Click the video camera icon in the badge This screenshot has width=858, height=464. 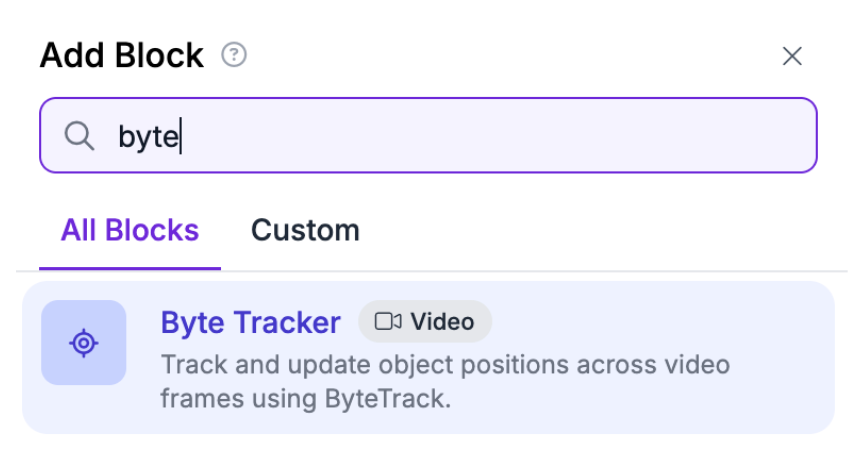387,322
